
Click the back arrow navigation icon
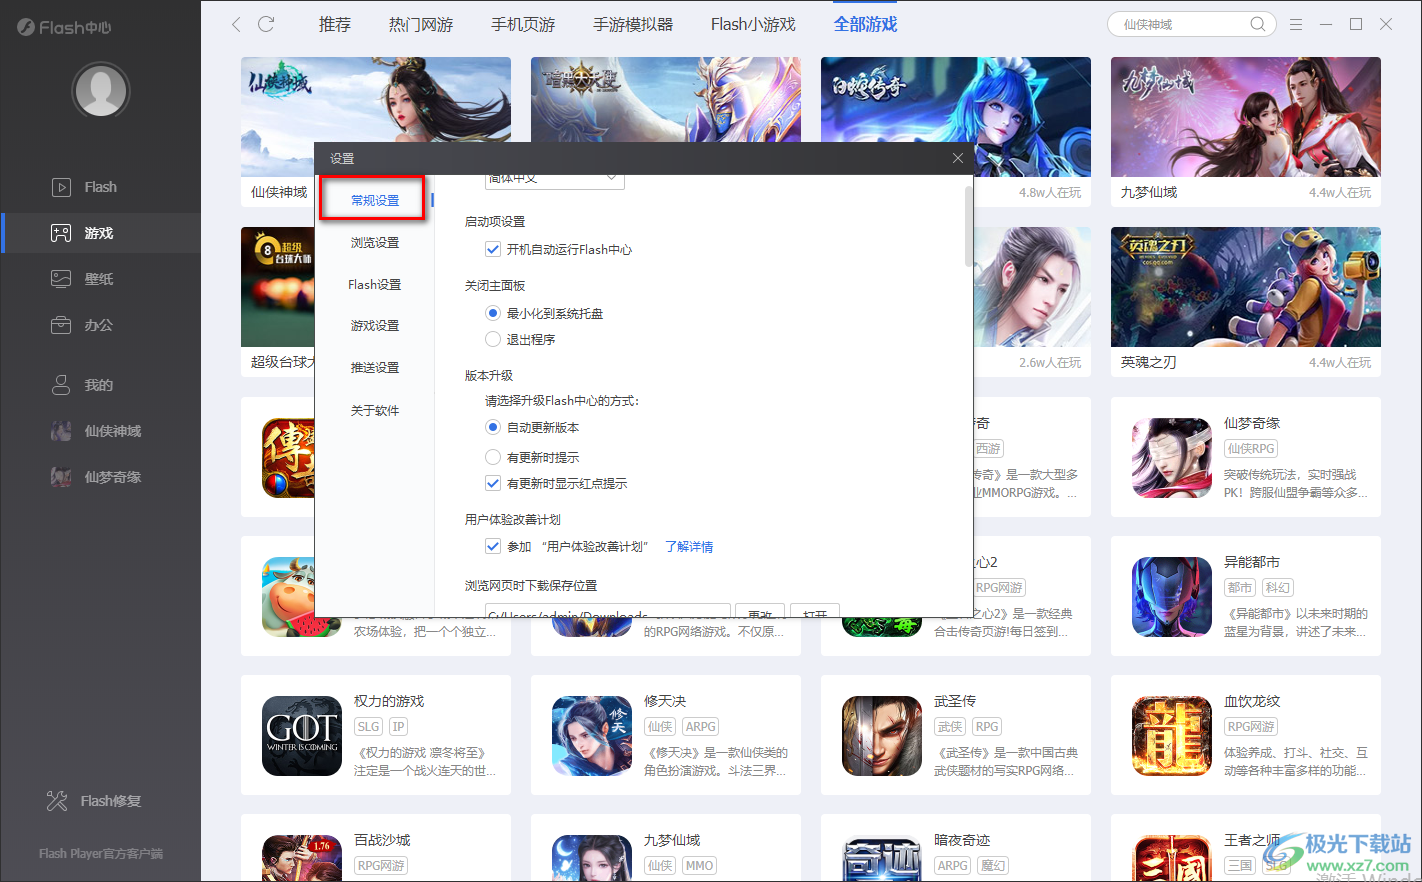(236, 24)
